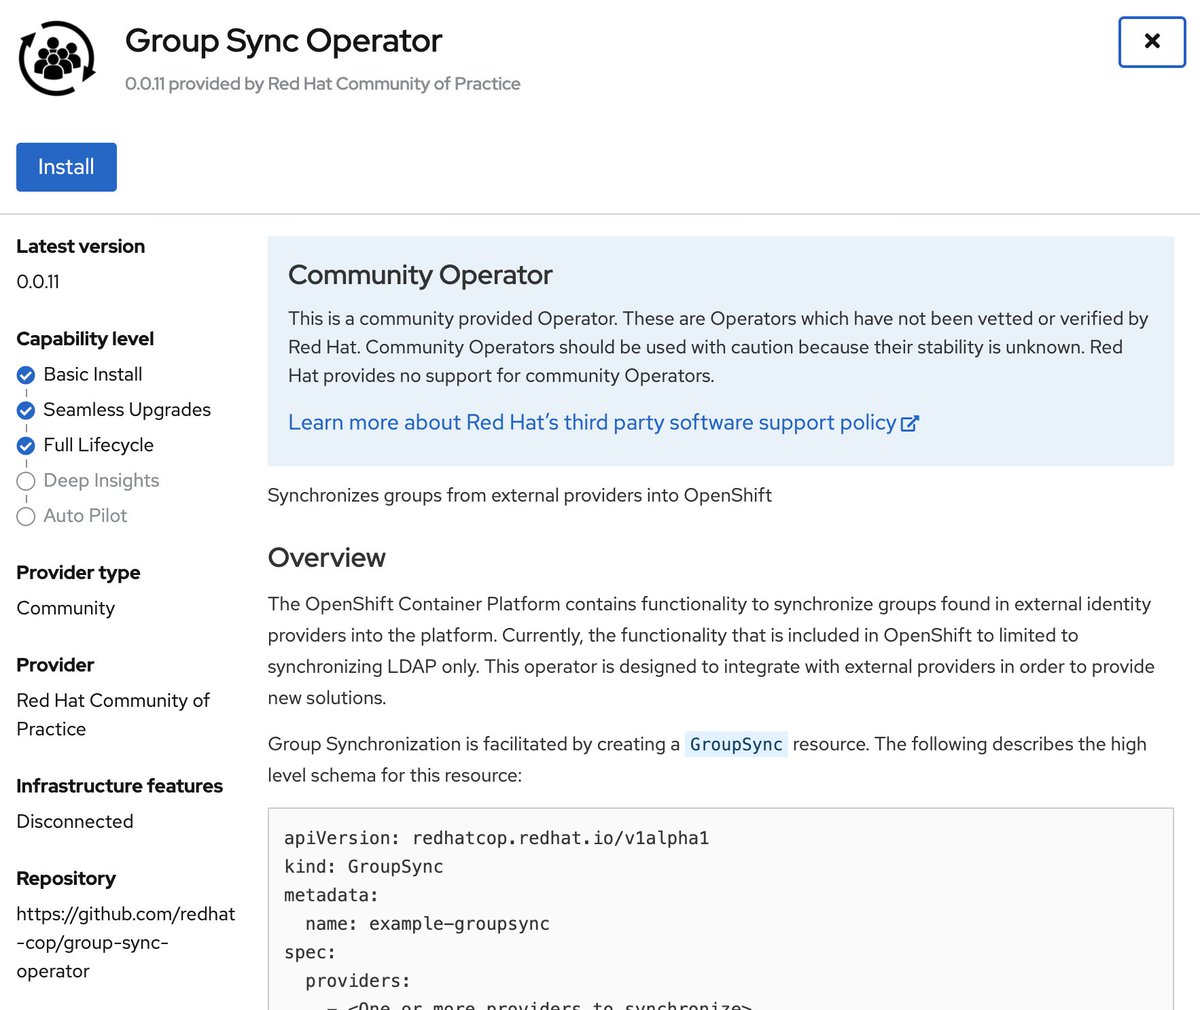1200x1010 pixels.
Task: Click the GroupSync inline code label
Action: click(x=736, y=744)
